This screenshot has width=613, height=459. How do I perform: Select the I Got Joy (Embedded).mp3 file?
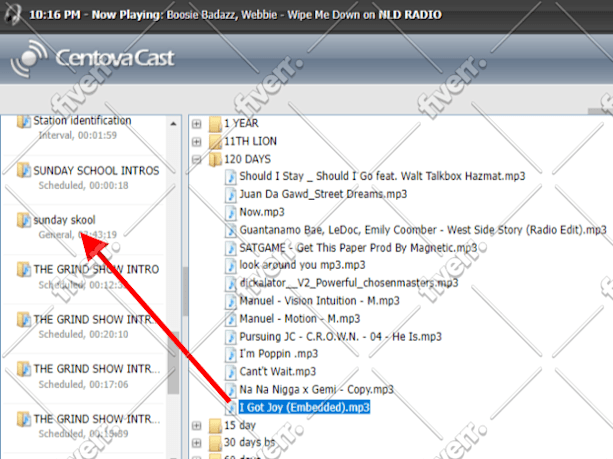(304, 407)
